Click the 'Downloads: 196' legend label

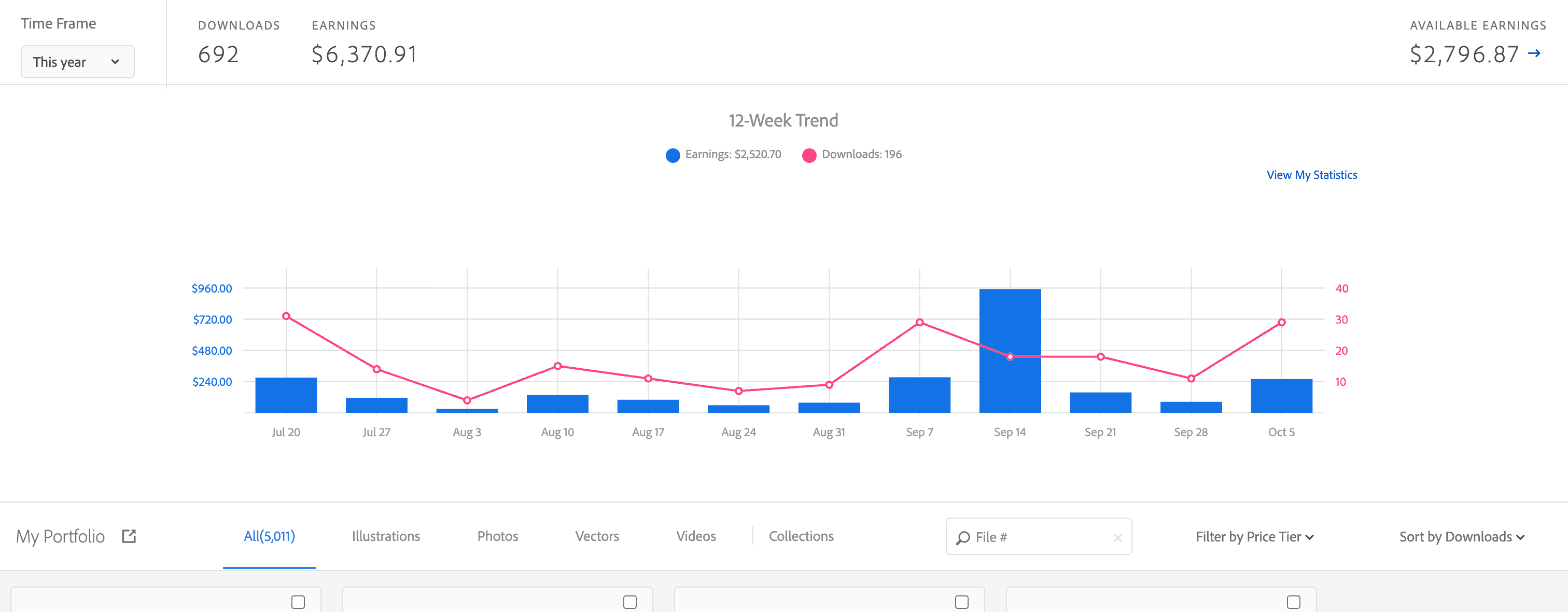862,155
